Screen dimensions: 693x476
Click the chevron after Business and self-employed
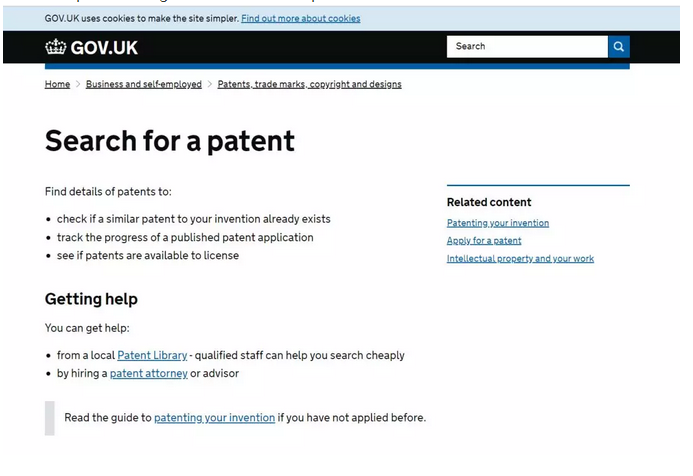(209, 84)
